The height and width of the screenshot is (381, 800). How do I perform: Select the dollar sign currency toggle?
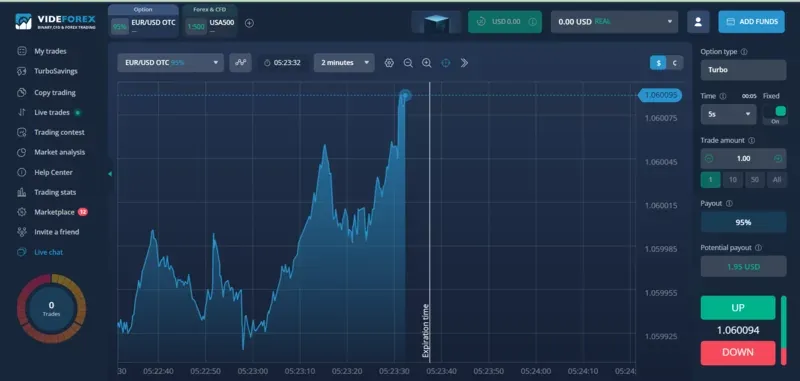658,63
